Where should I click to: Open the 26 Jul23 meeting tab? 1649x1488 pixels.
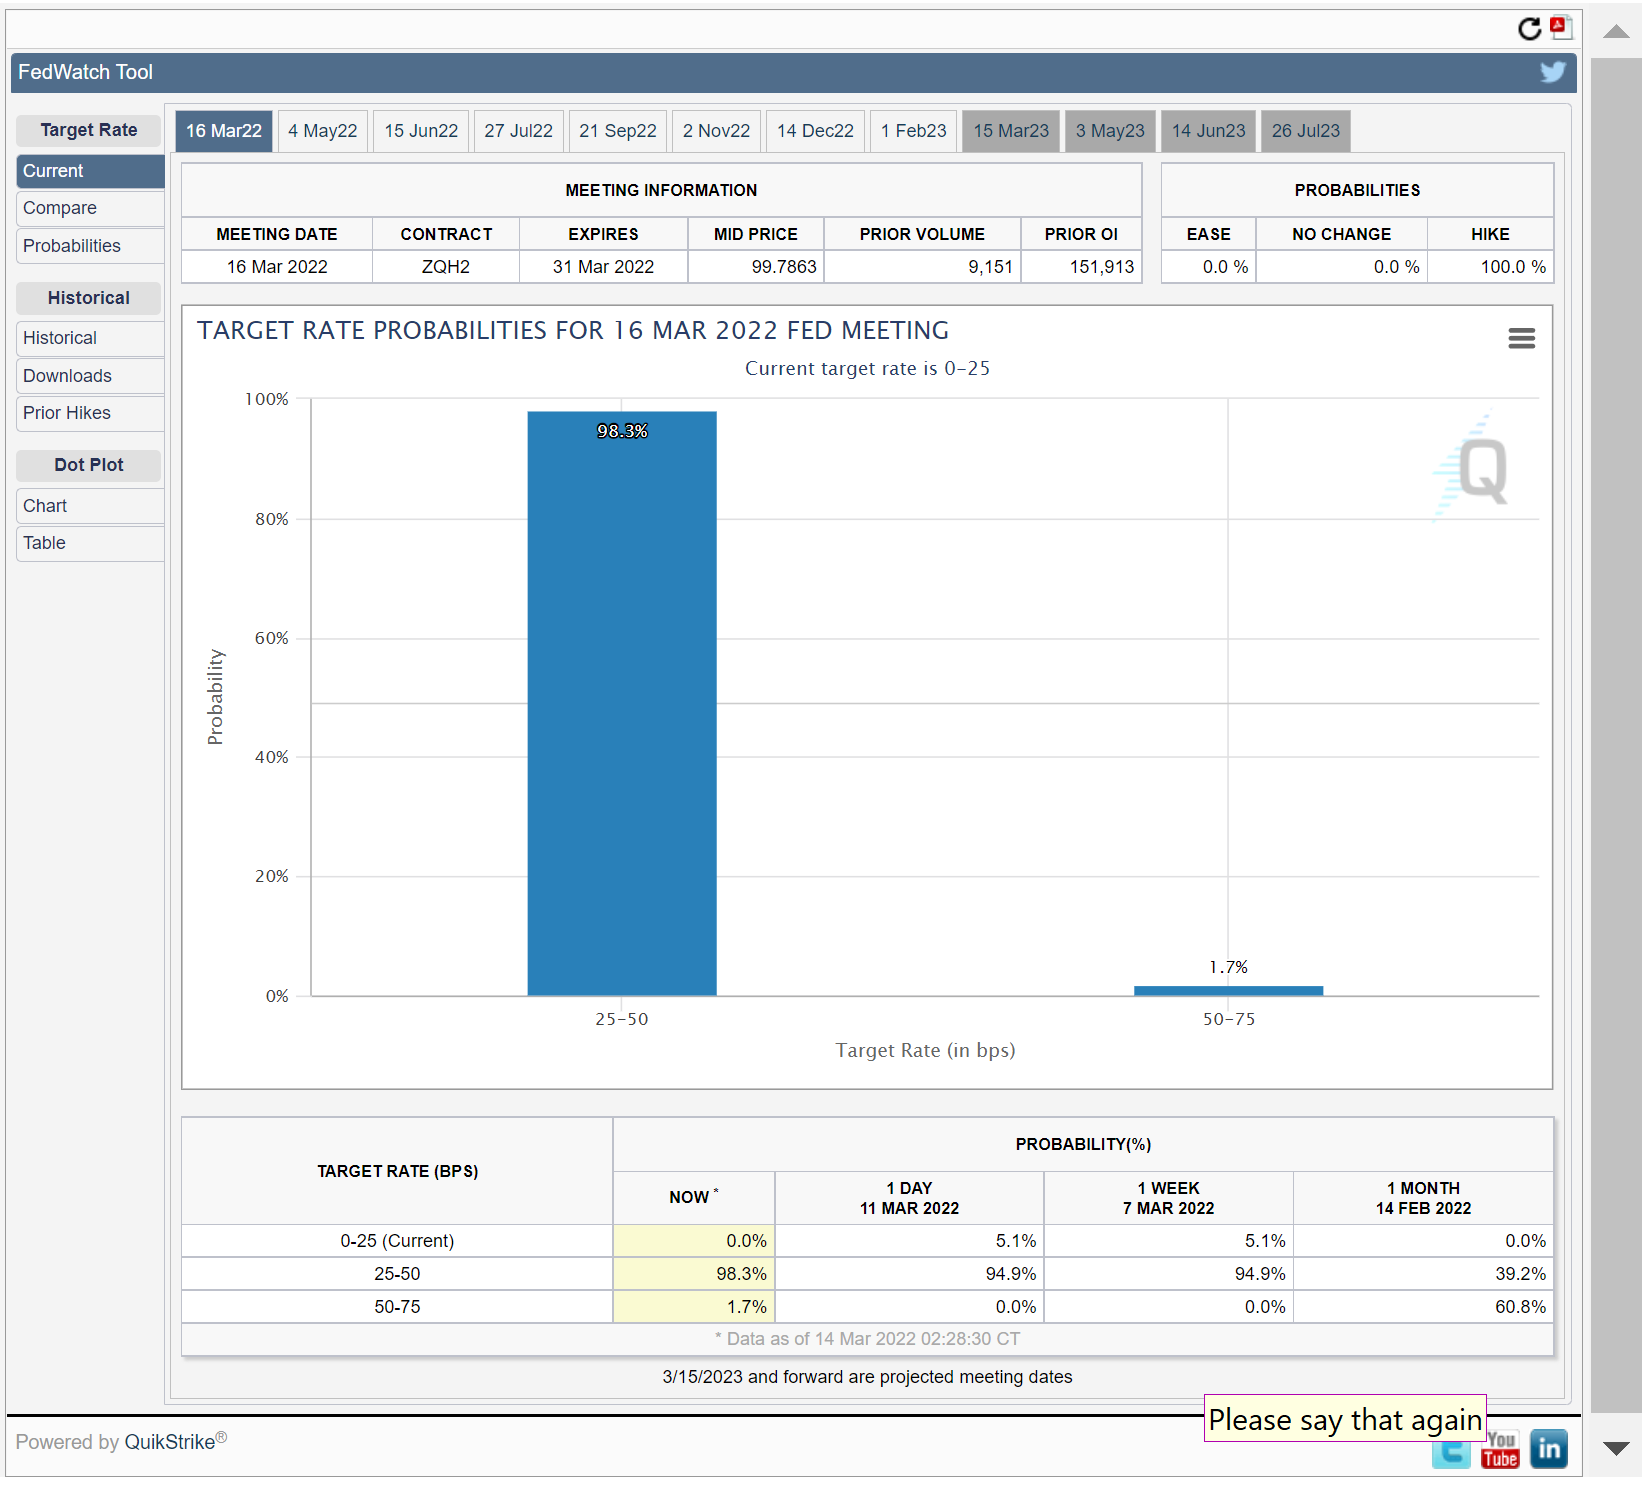[1305, 131]
